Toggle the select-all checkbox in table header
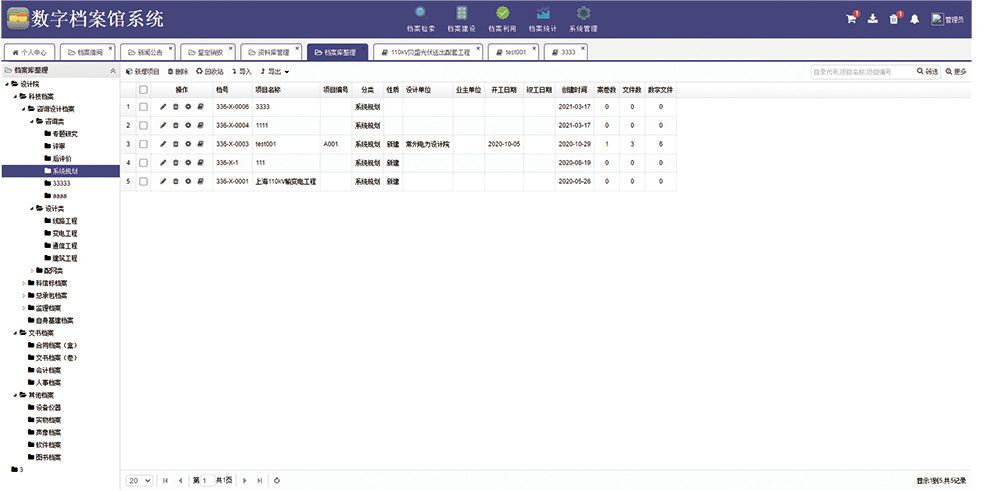 (x=143, y=89)
